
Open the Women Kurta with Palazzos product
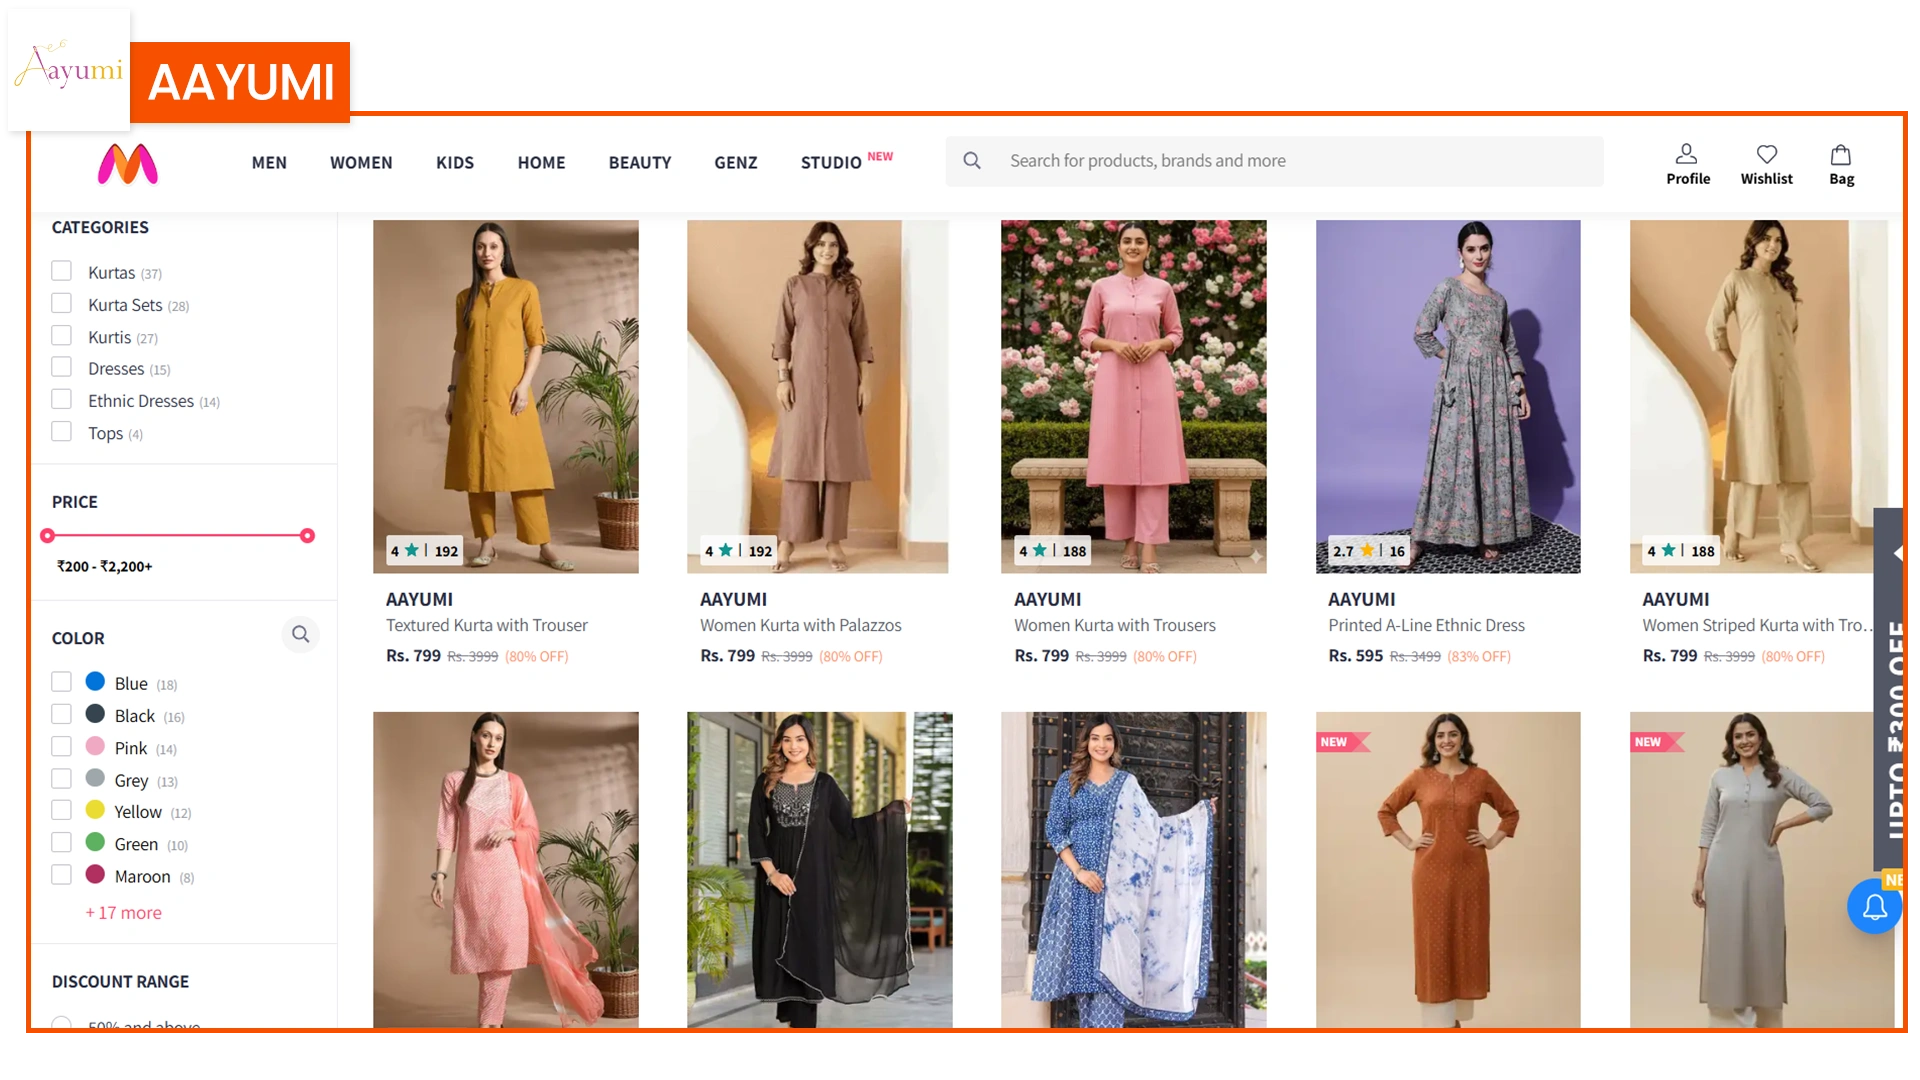pos(800,625)
